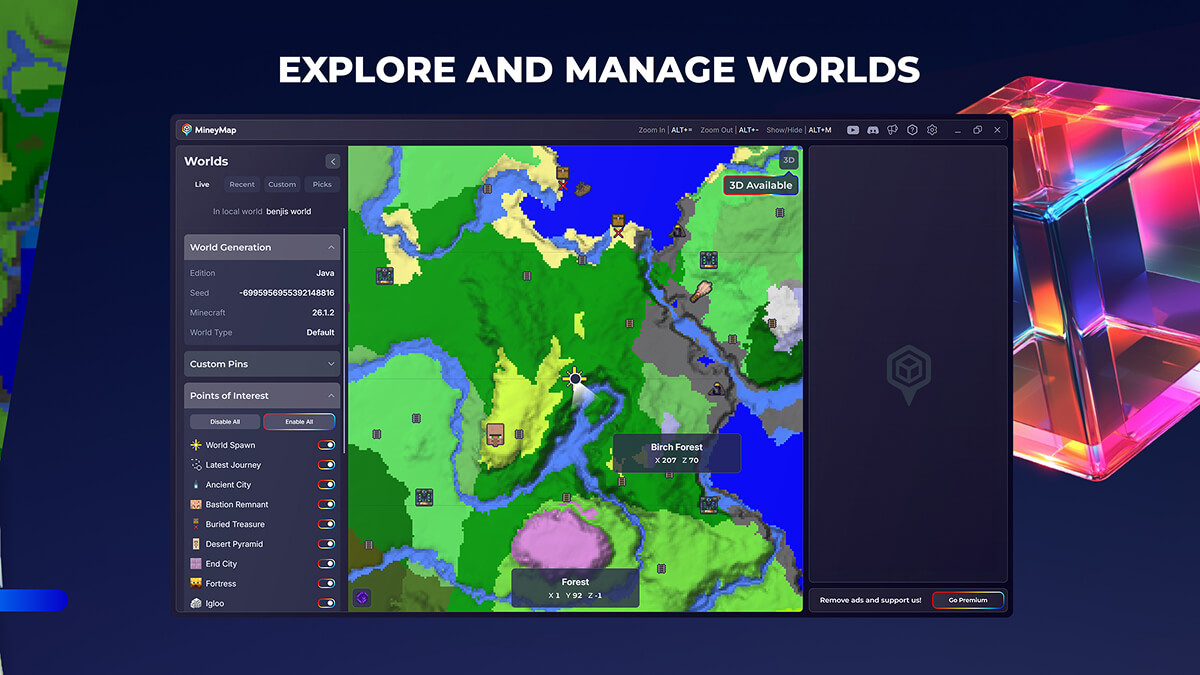Open settings gear in MineyMap title bar

[x=932, y=130]
